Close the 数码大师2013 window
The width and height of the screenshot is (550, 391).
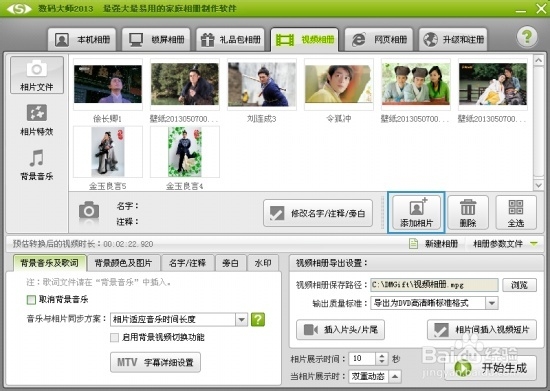point(542,8)
